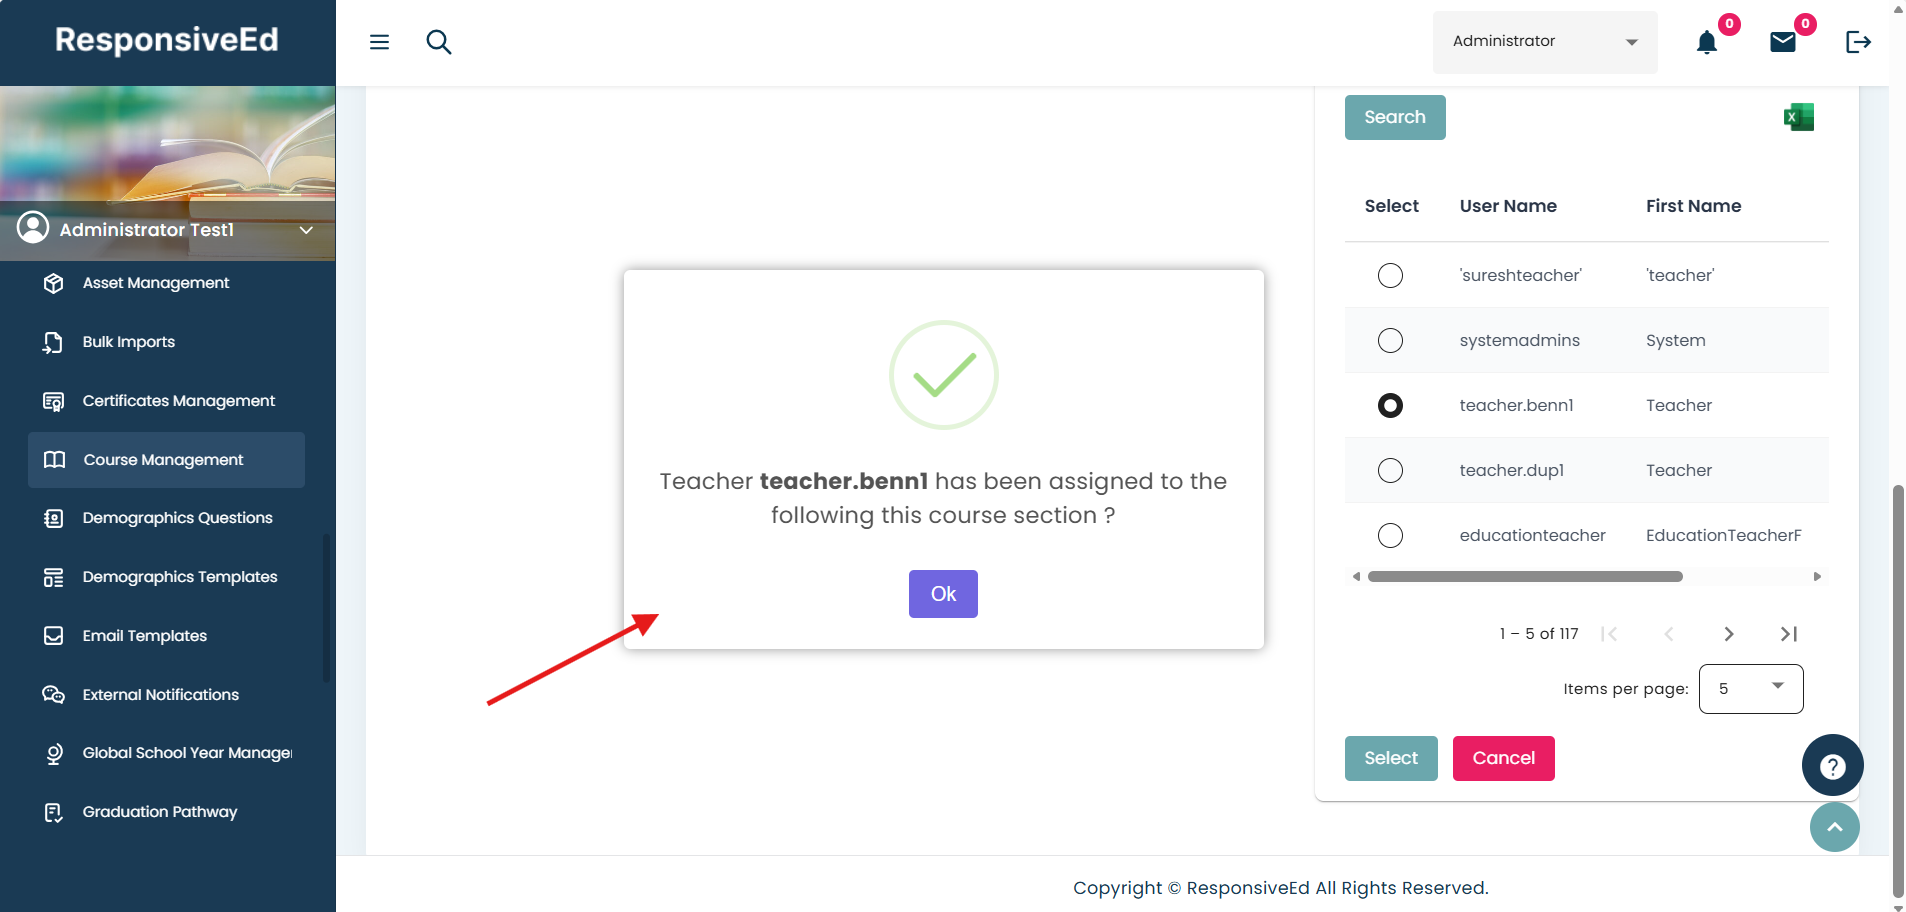This screenshot has height=912, width=1906.
Task: Click the hamburger menu icon
Action: point(379,42)
